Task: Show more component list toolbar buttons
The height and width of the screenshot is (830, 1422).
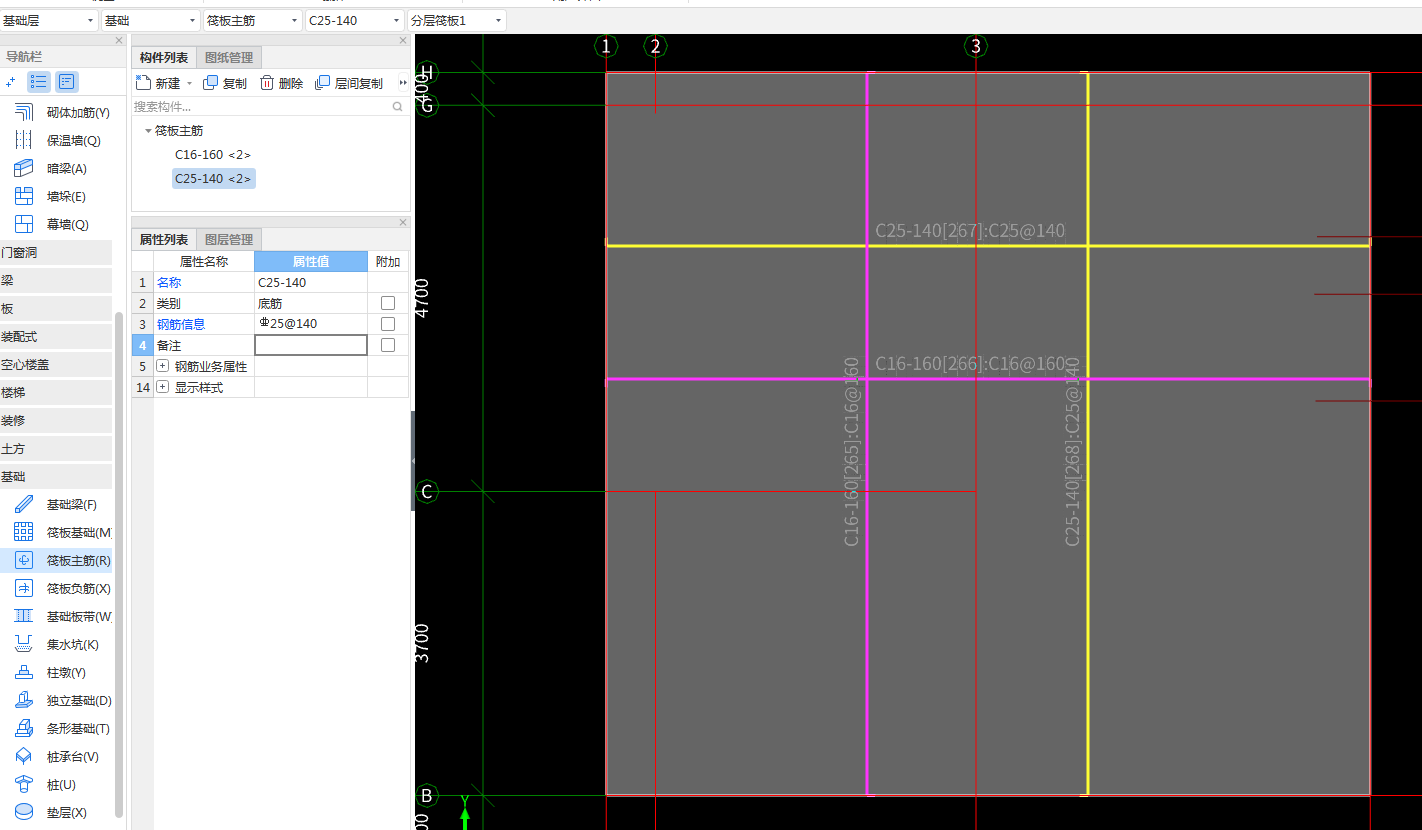Action: [x=403, y=83]
